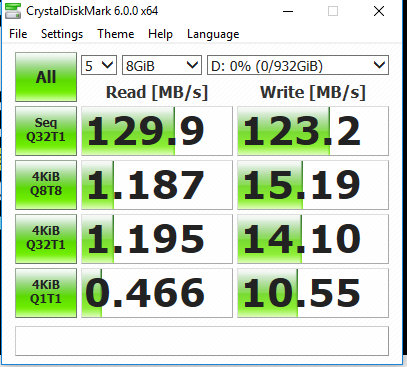407x367 pixels.
Task: Close the CrystalDiskMark window
Action: pos(379,11)
